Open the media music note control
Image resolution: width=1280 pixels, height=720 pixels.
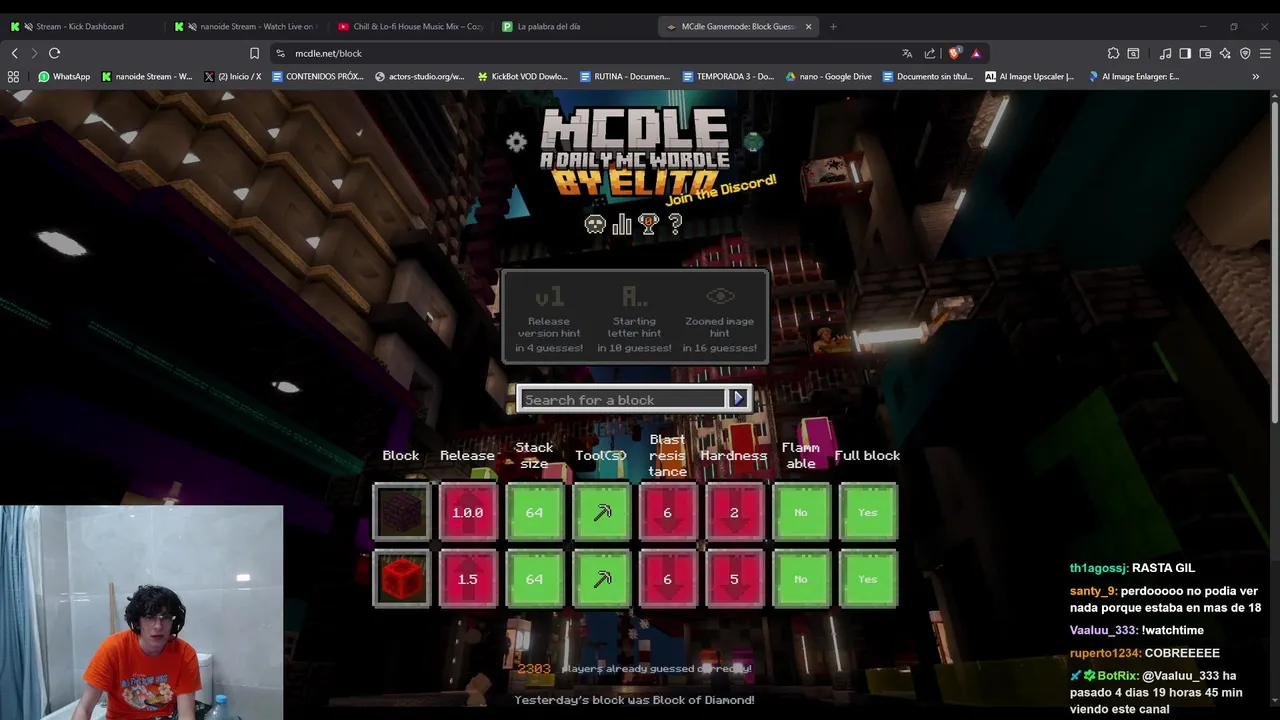click(1165, 53)
